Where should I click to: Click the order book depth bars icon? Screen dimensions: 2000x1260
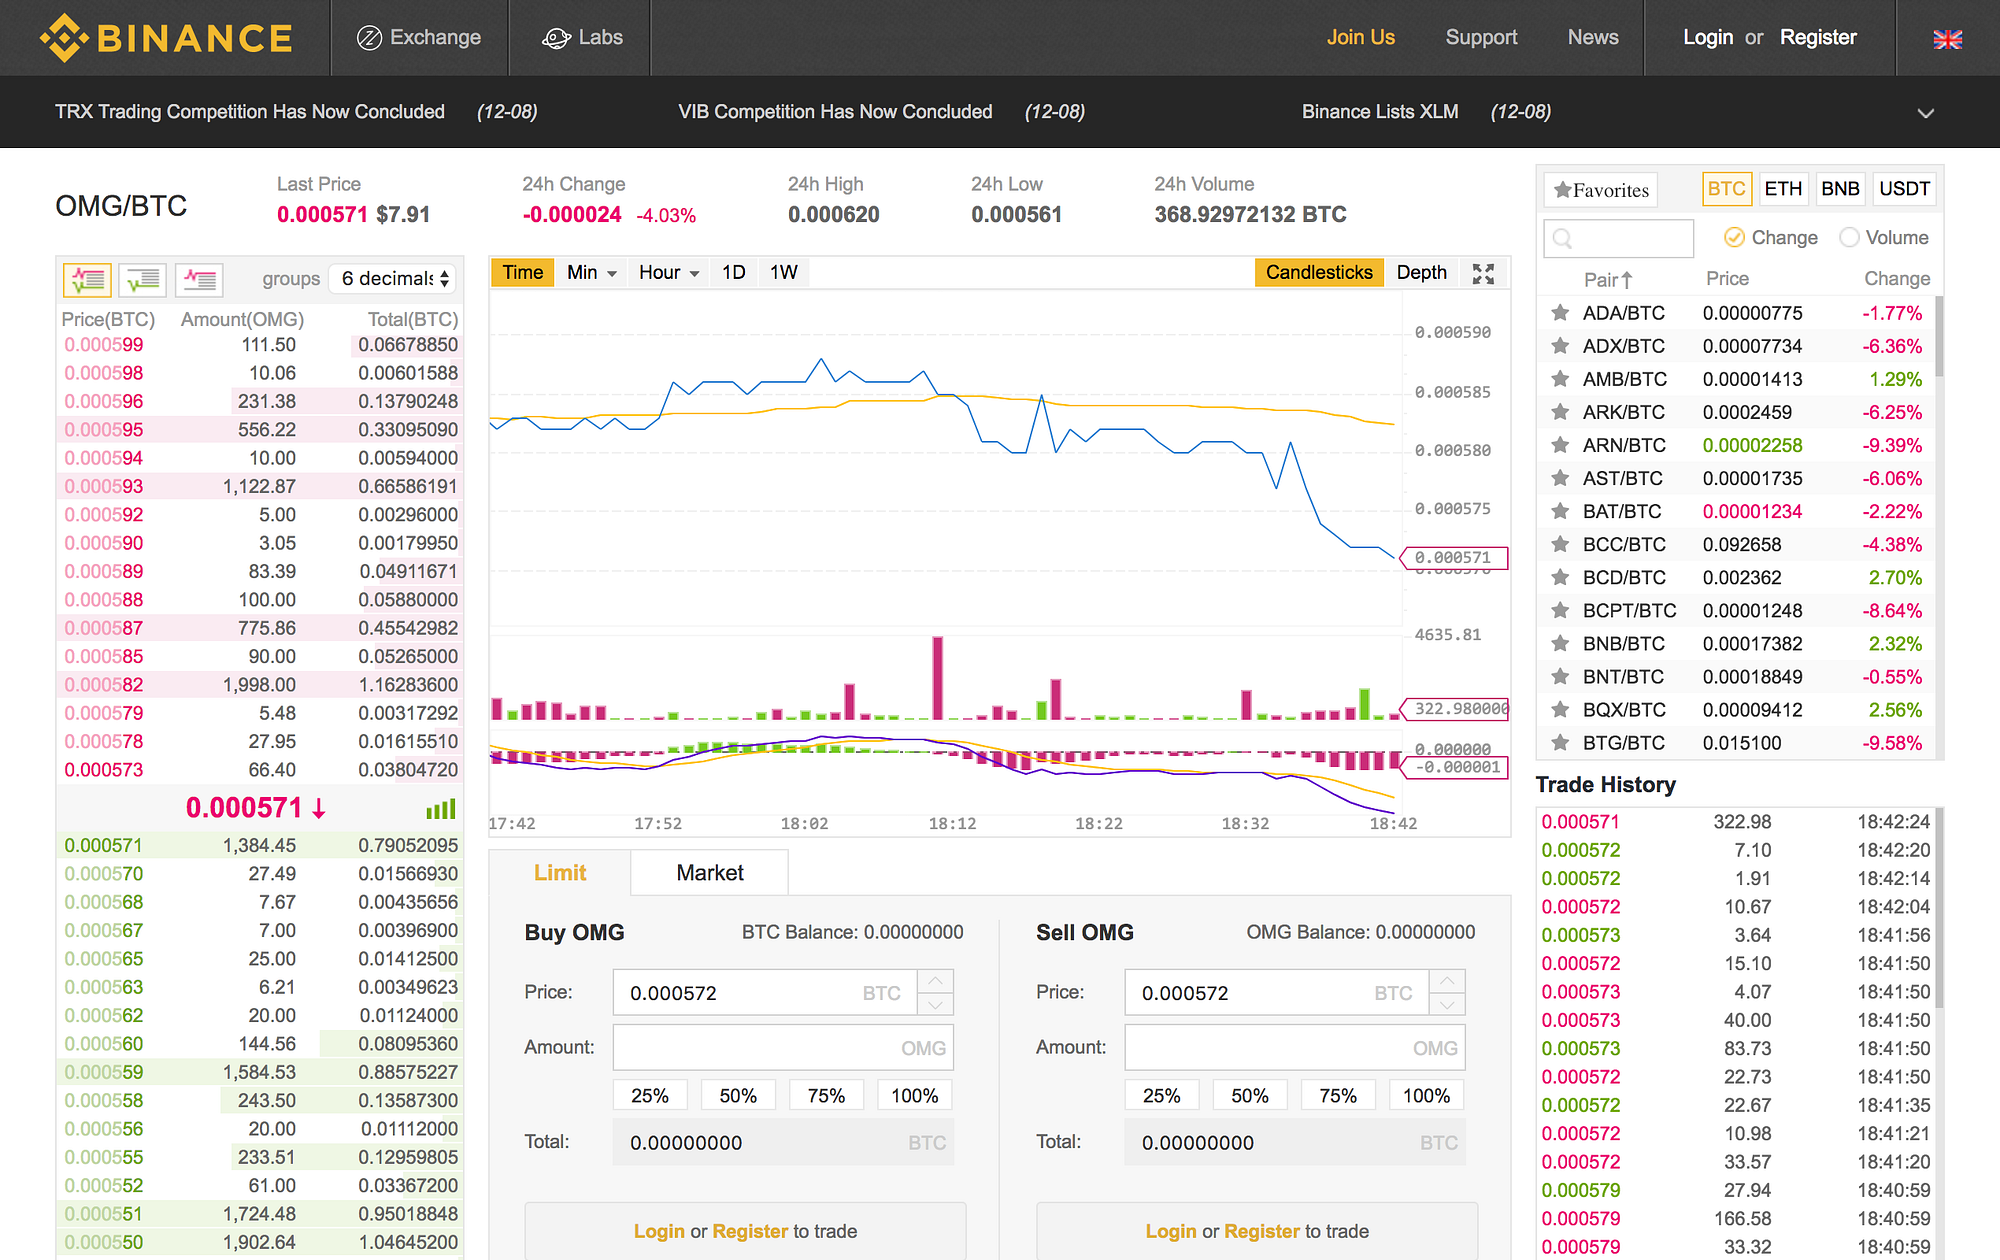[440, 809]
